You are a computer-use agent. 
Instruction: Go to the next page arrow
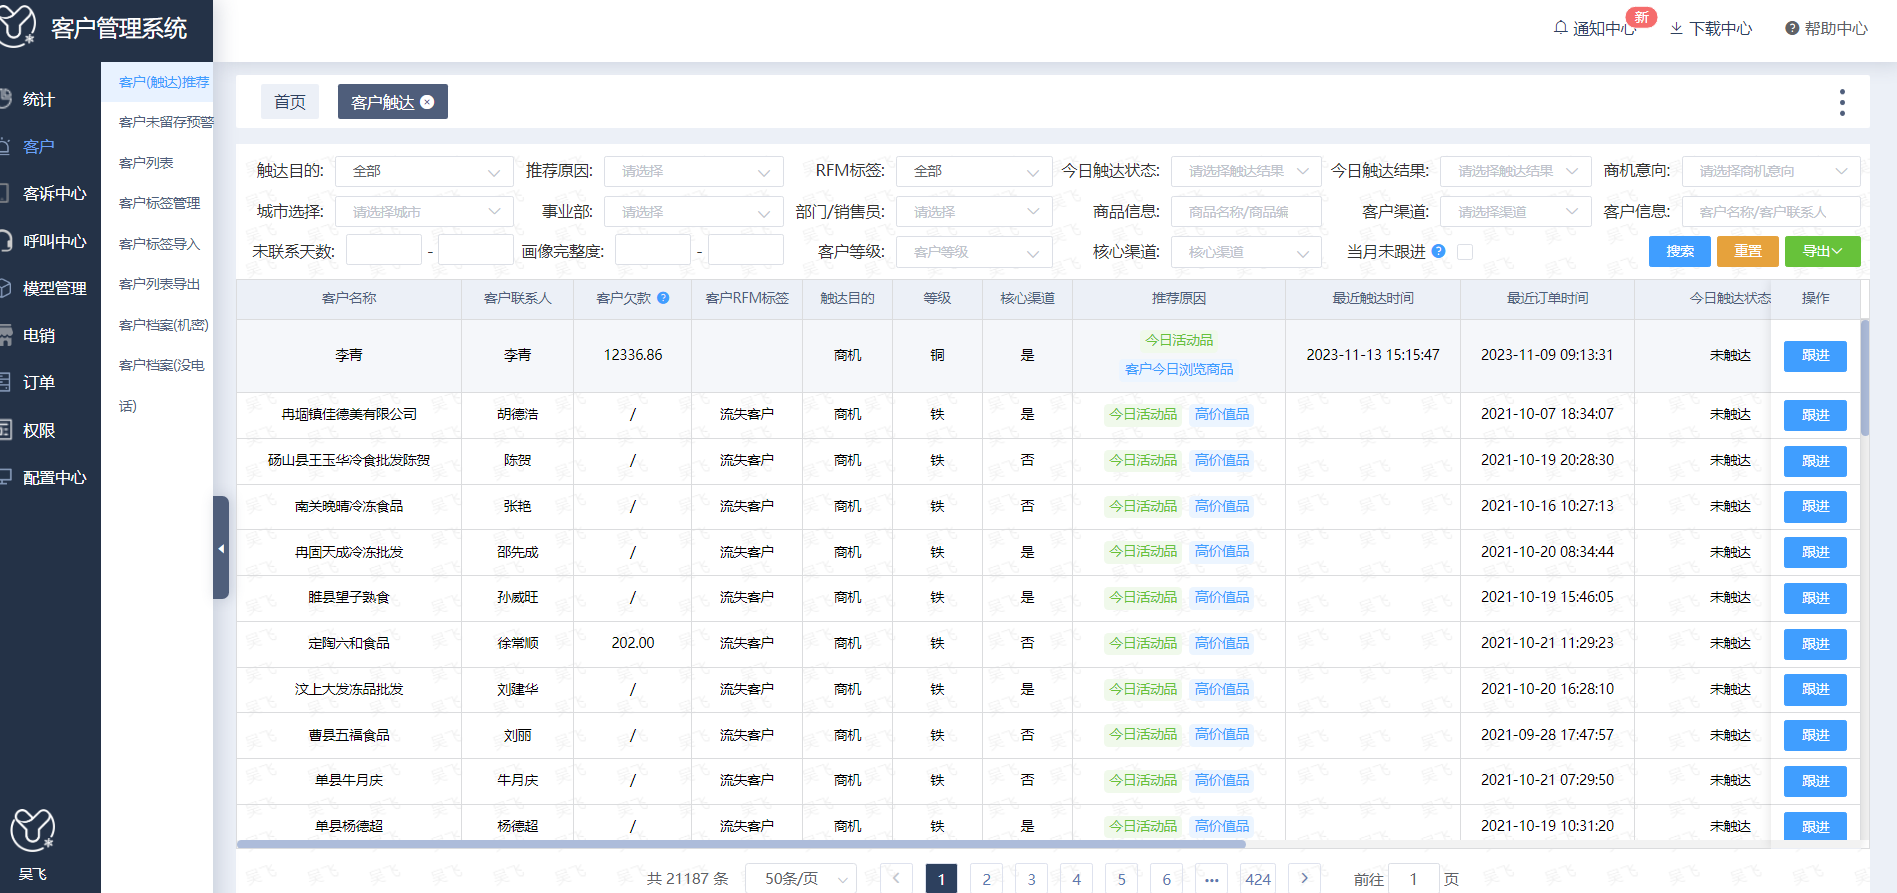[1304, 878]
